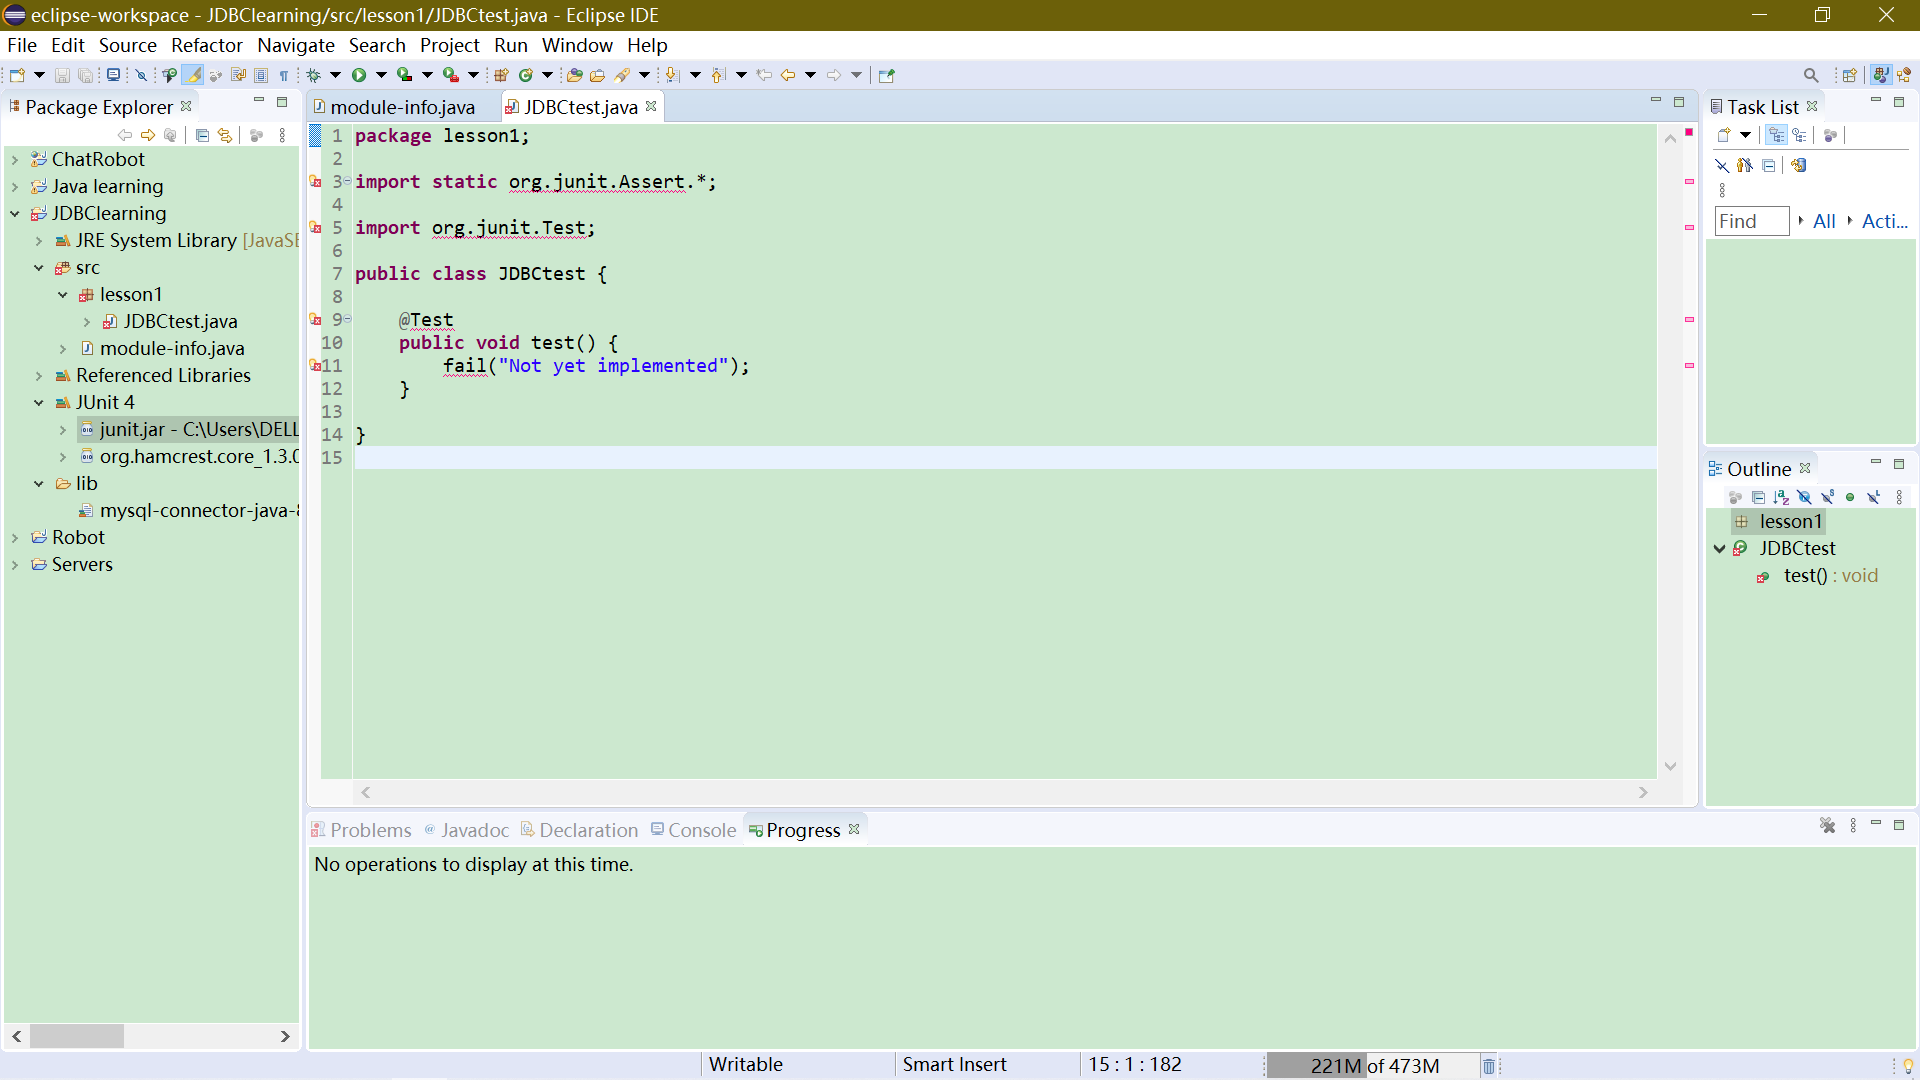The image size is (1920, 1080).
Task: Click the New Java Class icon
Action: pyautogui.click(x=526, y=75)
